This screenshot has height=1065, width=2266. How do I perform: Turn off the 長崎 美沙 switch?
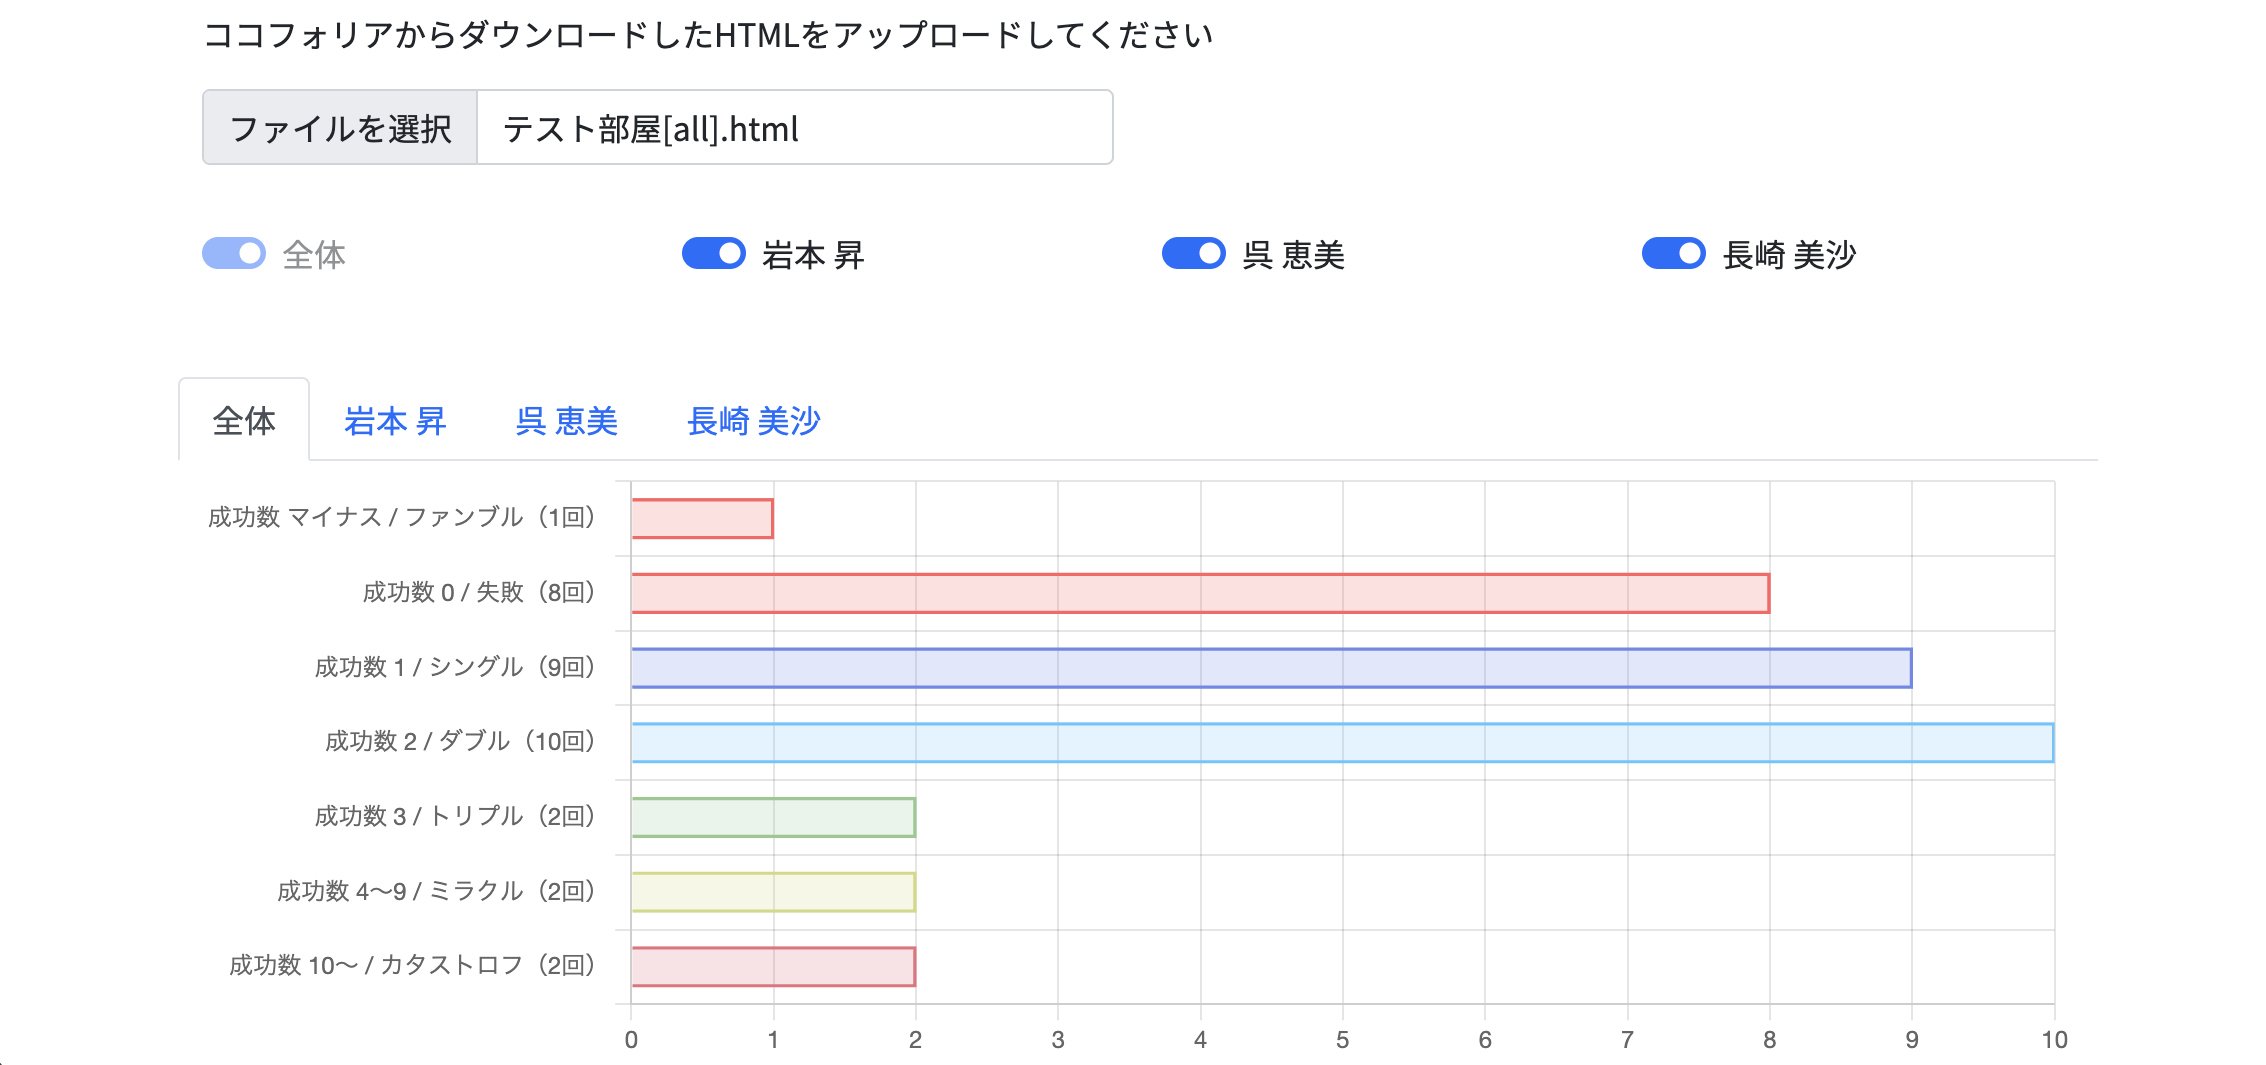coord(1674,254)
